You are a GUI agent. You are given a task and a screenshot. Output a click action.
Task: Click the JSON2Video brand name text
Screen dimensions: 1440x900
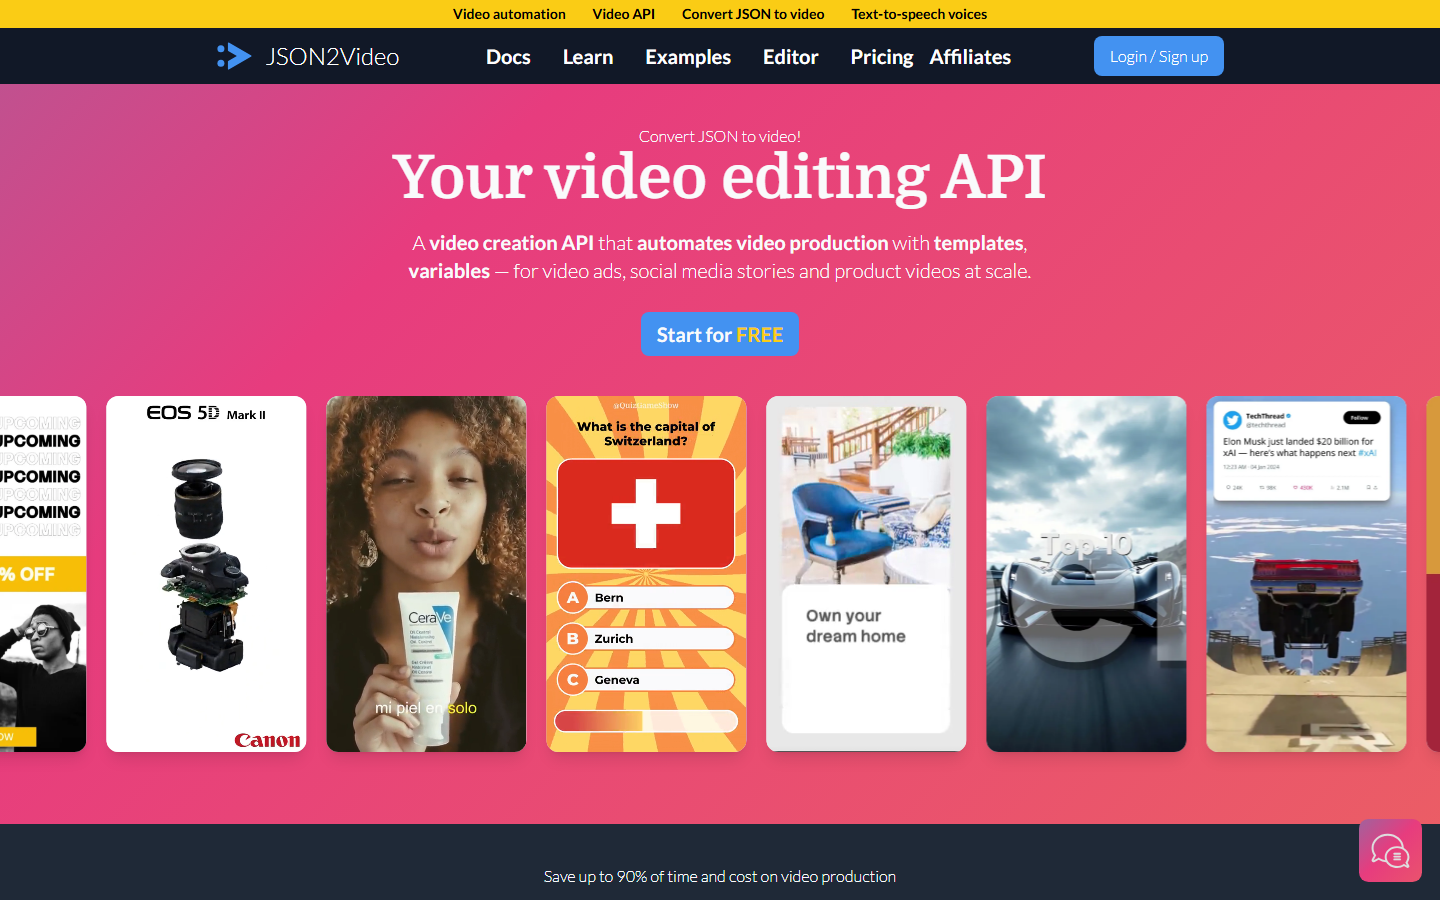[x=333, y=57]
